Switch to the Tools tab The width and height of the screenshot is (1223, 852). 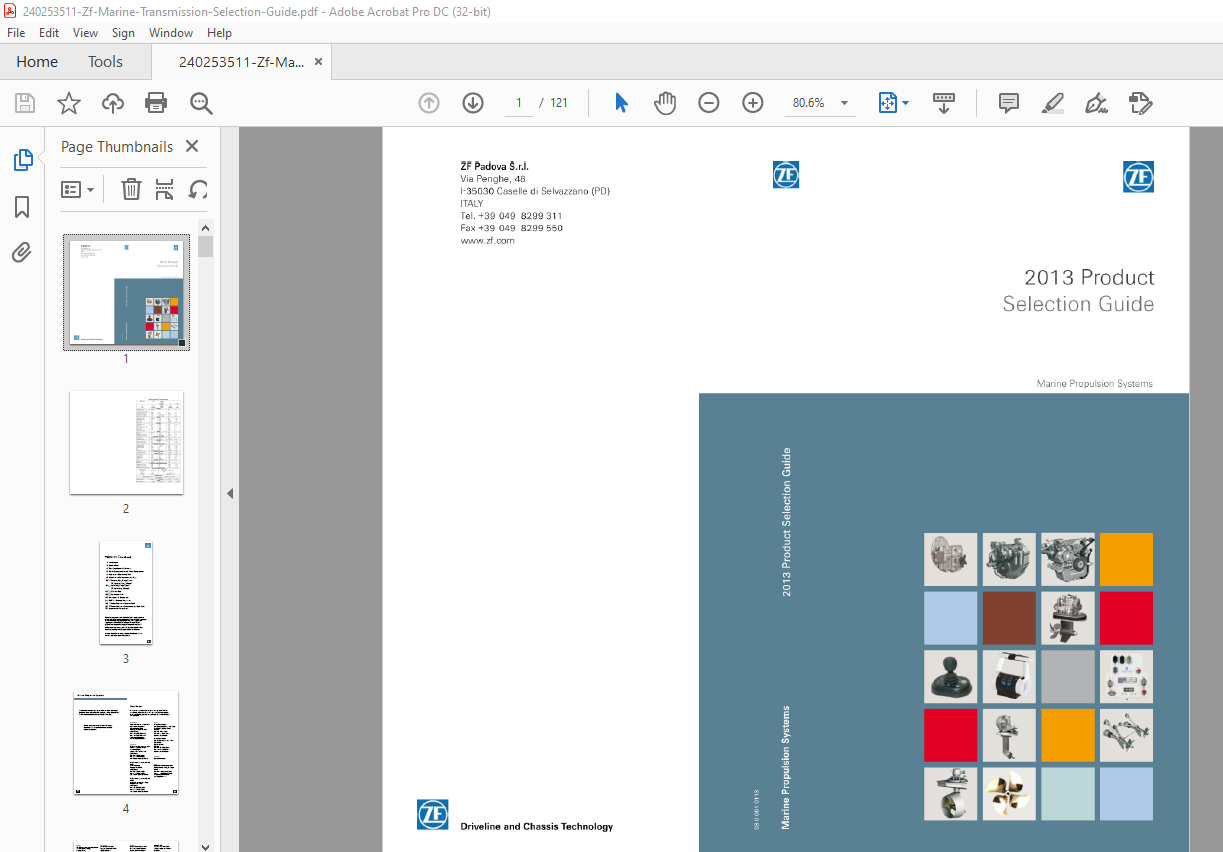coord(105,62)
